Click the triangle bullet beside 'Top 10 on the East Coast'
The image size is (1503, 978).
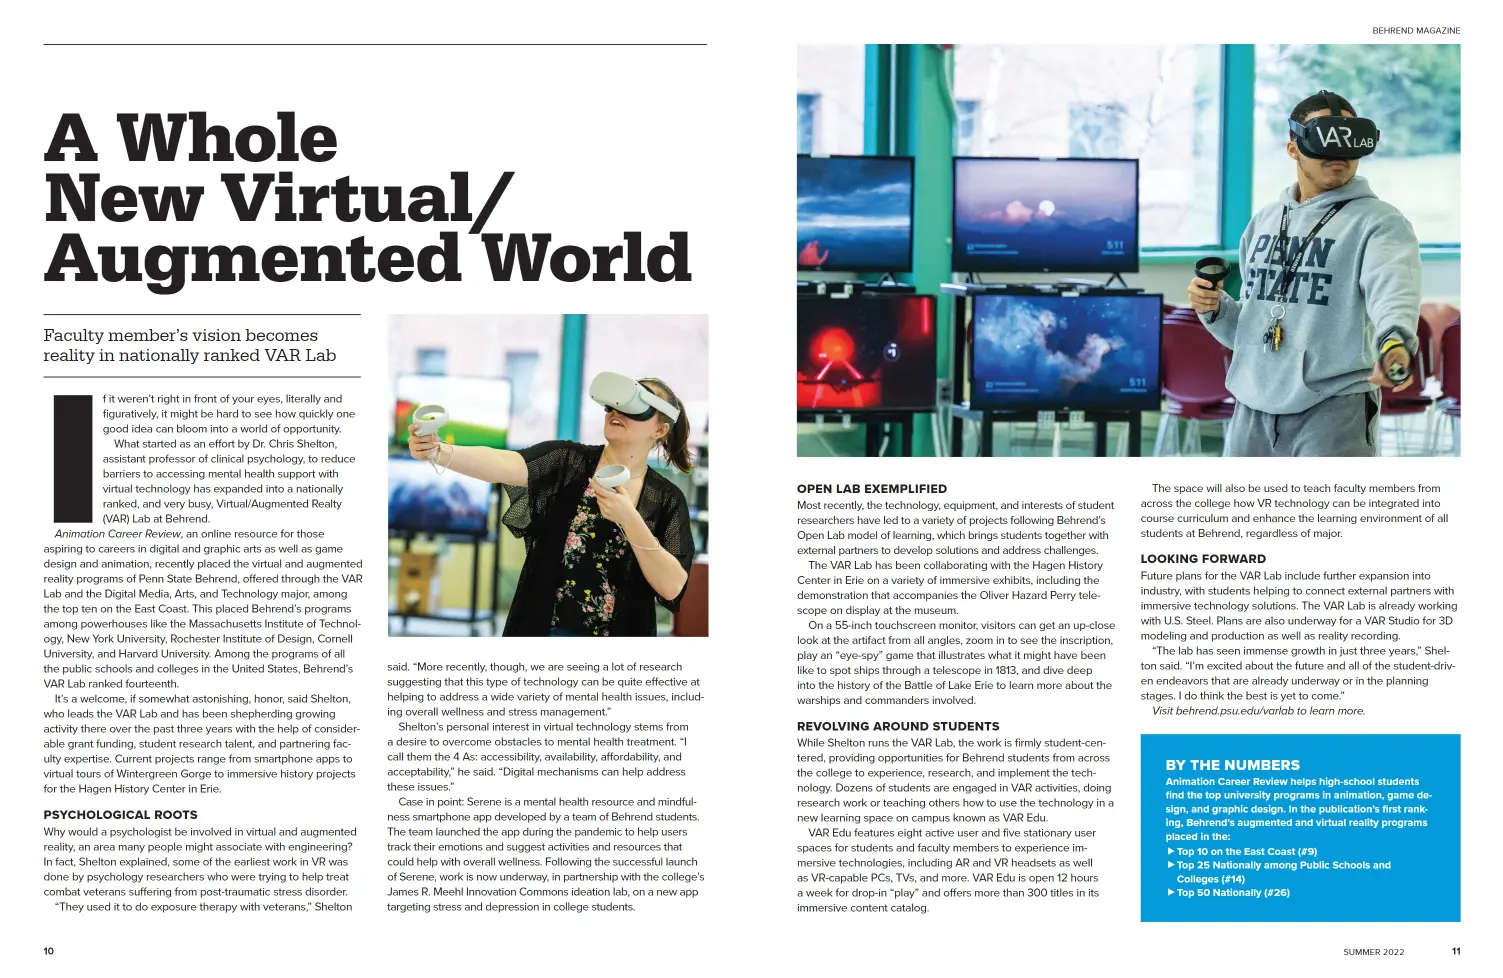[x=1171, y=852]
